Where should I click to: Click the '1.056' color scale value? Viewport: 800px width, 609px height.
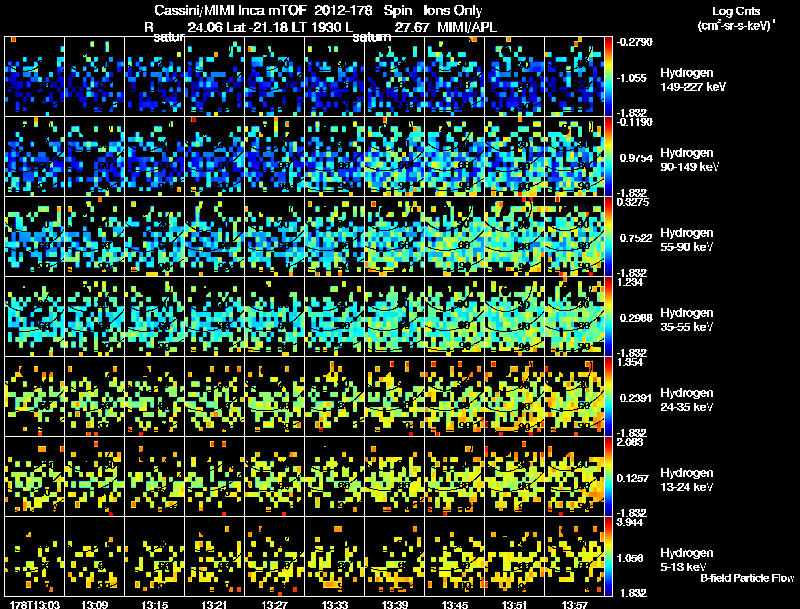[x=630, y=559]
